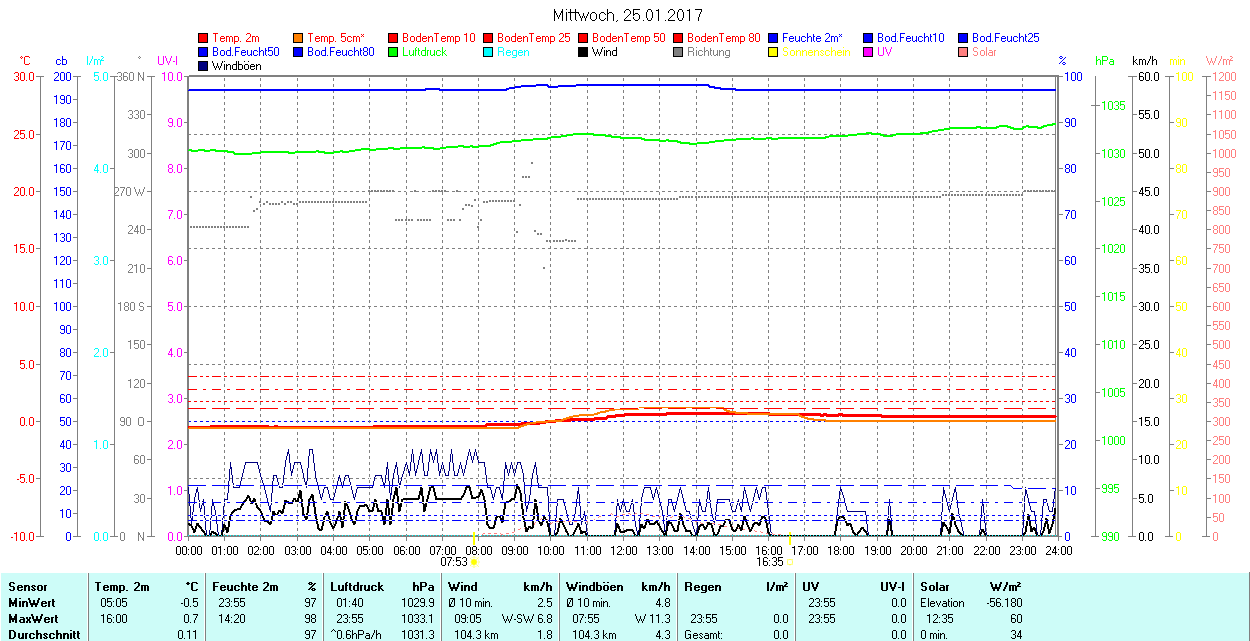This screenshot has width=1250, height=641.
Task: Click the cyan Regen legend swatch
Action: (x=489, y=52)
